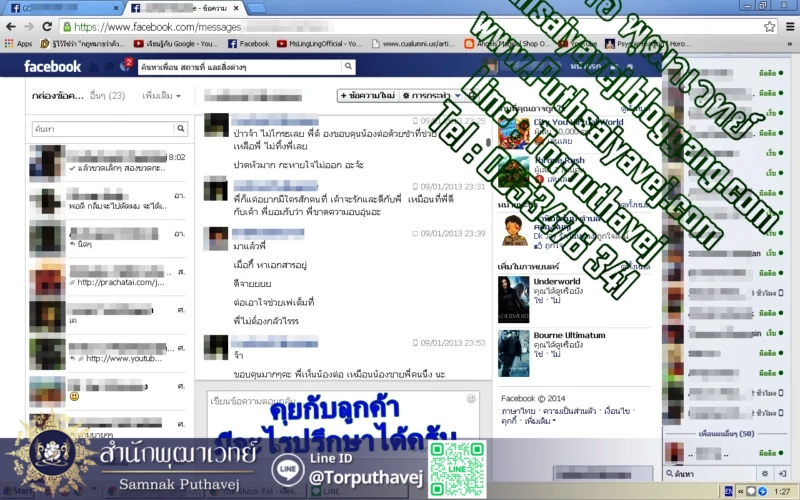Viewport: 800px width, 500px height.
Task: Go back with the Chrome back arrow
Action: (x=11, y=27)
